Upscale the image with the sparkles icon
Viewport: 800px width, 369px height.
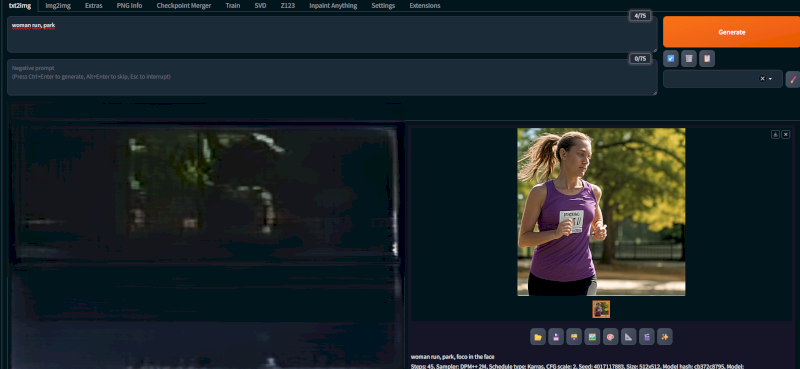click(665, 337)
